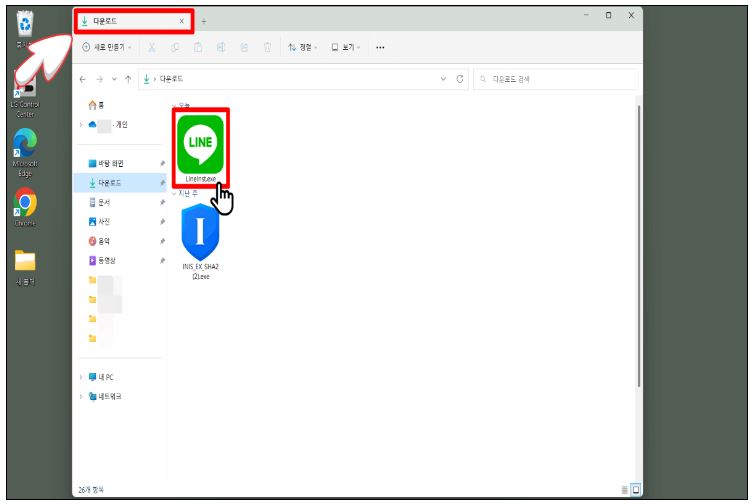This screenshot has width=753, height=504.
Task: Open the 보기 view dropdown
Action: (x=345, y=47)
